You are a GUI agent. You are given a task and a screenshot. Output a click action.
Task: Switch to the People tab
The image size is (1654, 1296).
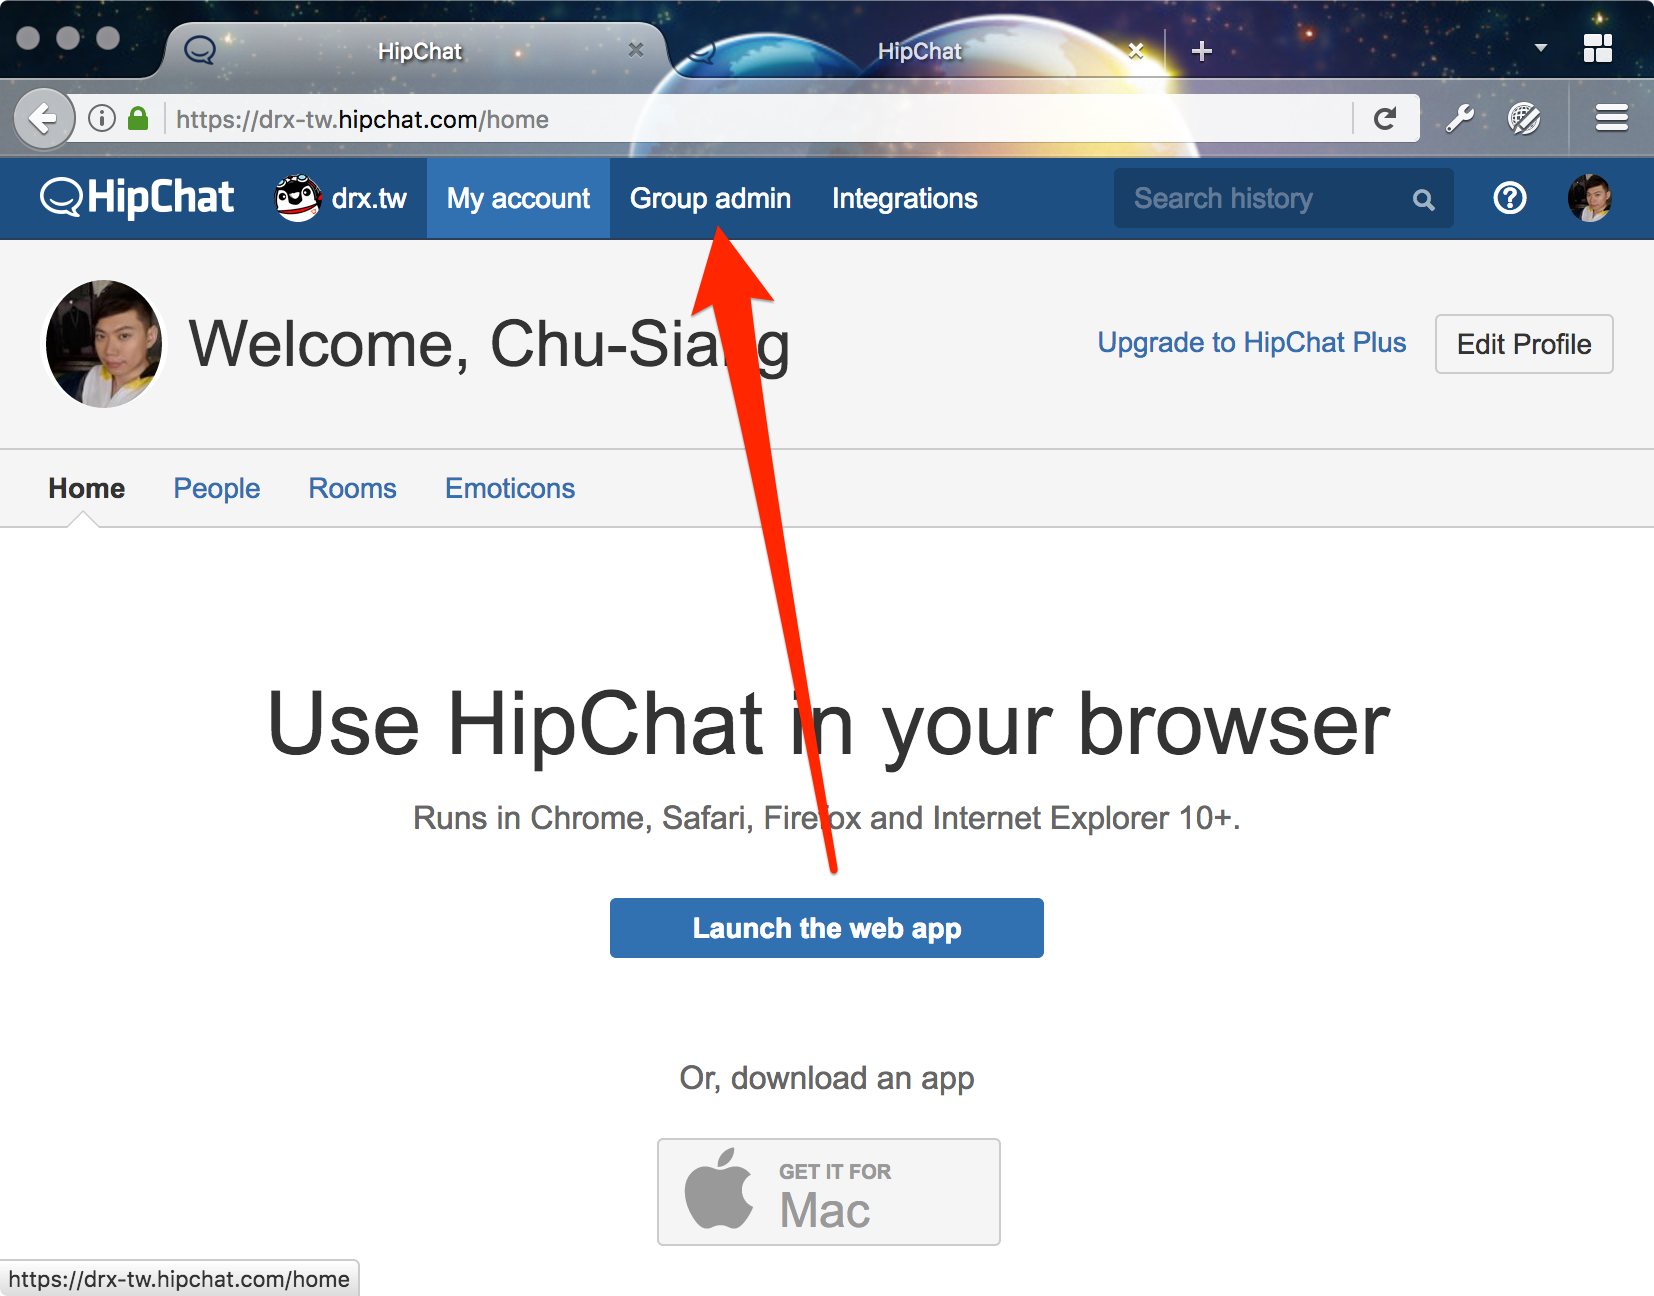pos(217,488)
